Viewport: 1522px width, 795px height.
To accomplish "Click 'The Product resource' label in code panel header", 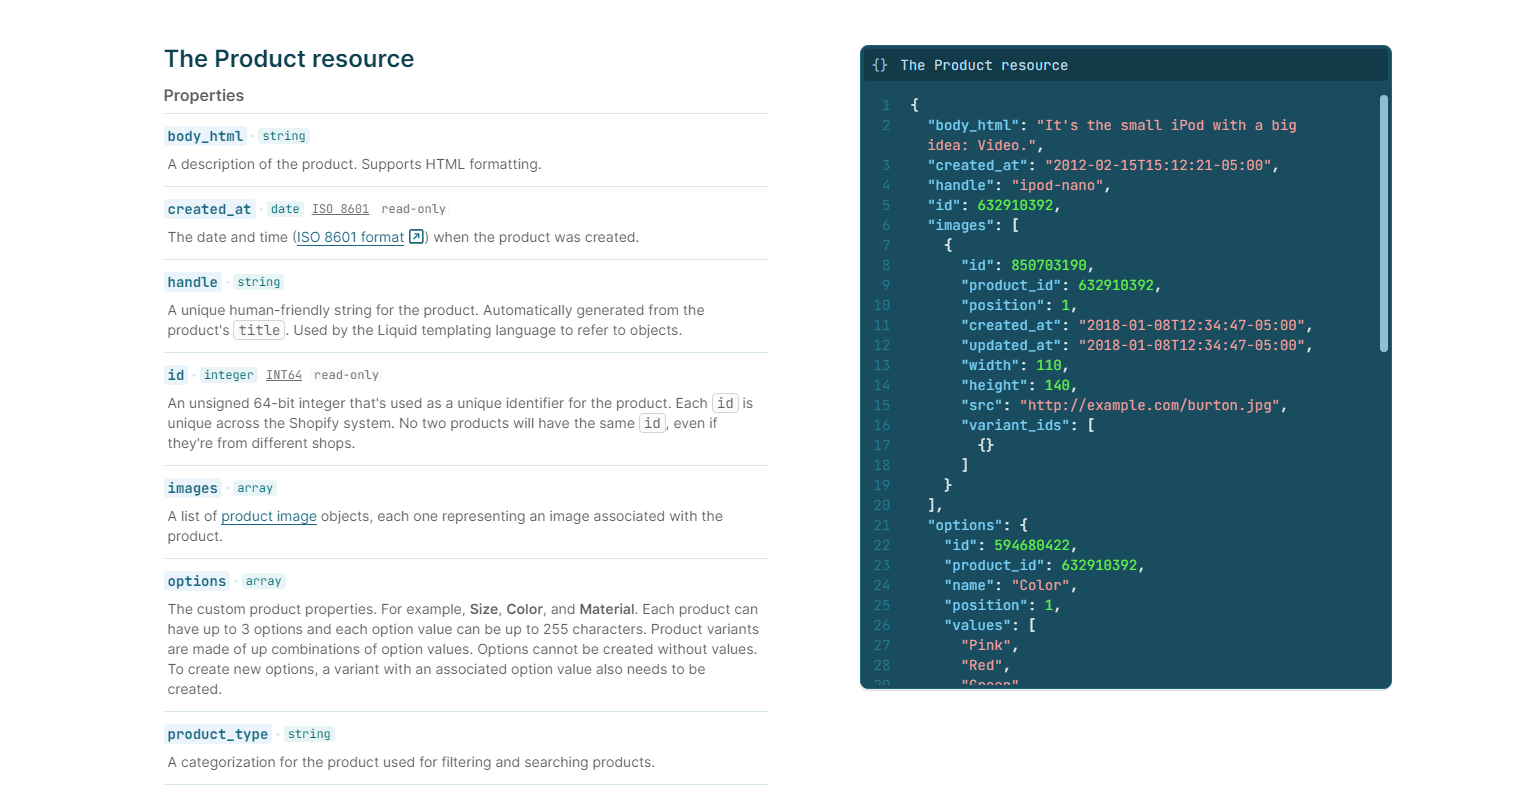I will point(983,65).
